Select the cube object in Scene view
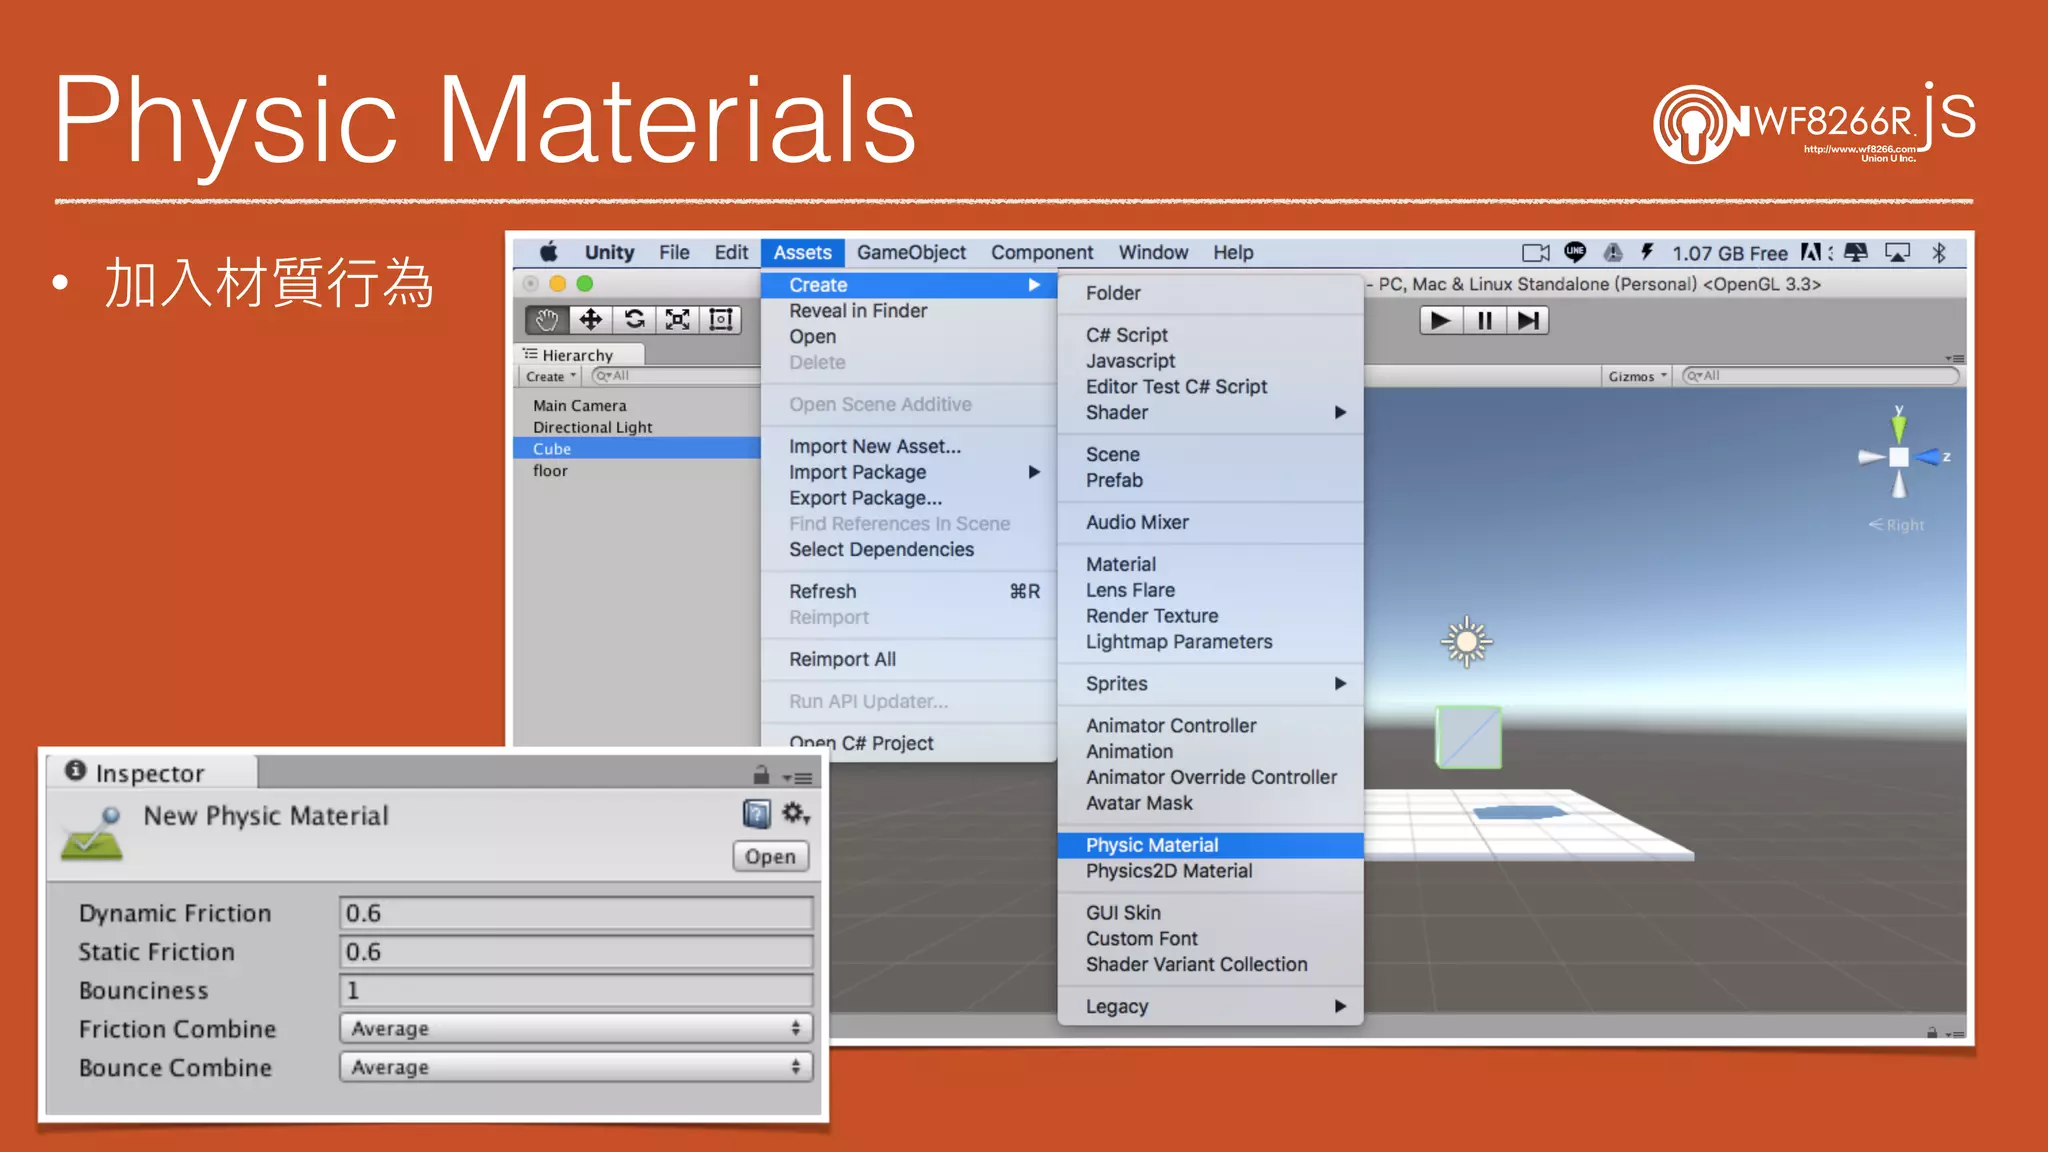Screen dimensions: 2048x1152 coord(1468,737)
